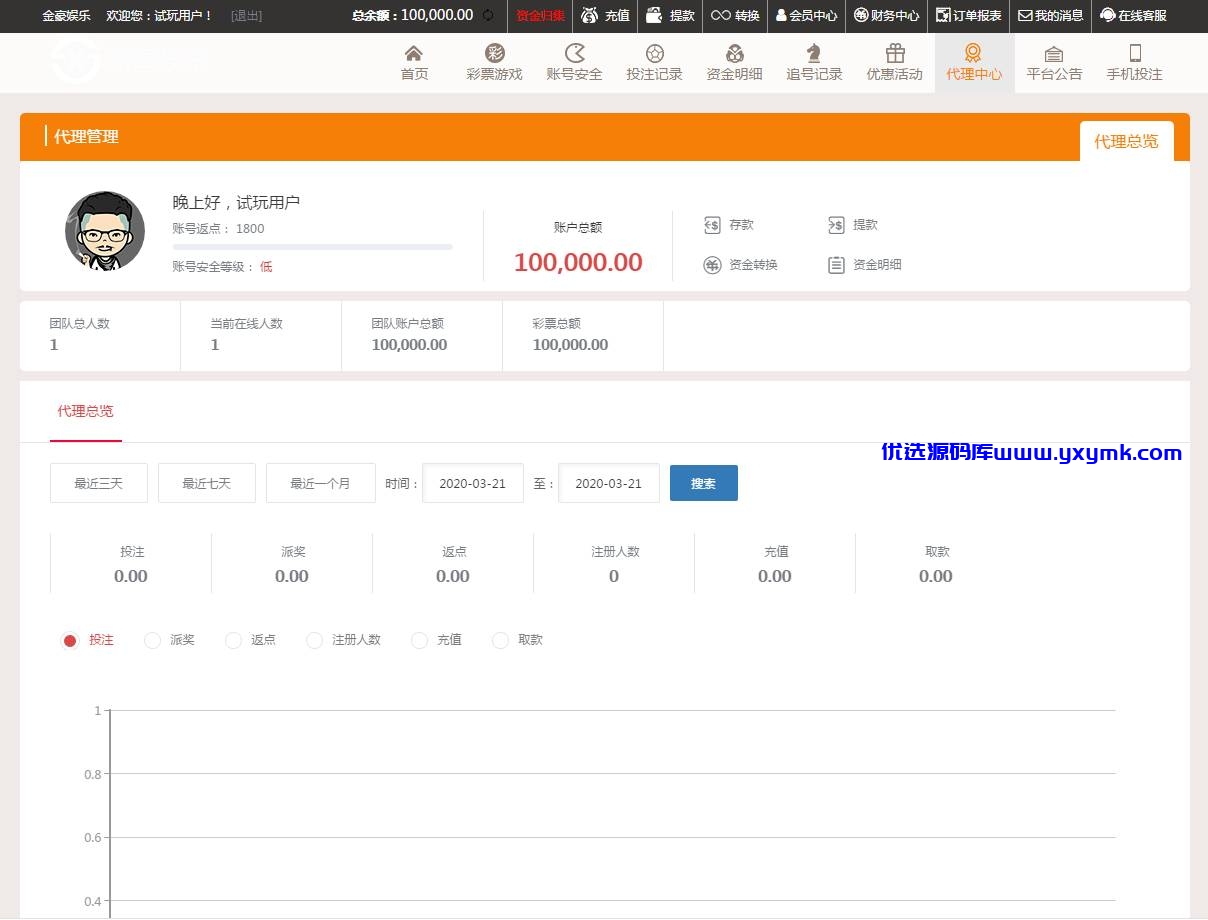1208x920 pixels.
Task: Click 彩票总额 stat cell
Action: (x=583, y=335)
